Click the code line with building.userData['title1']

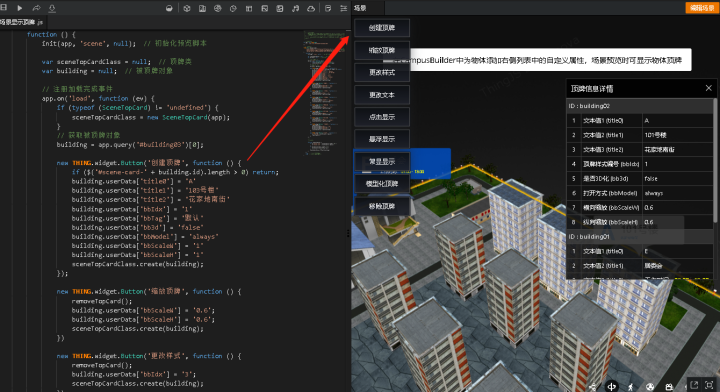(x=145, y=190)
